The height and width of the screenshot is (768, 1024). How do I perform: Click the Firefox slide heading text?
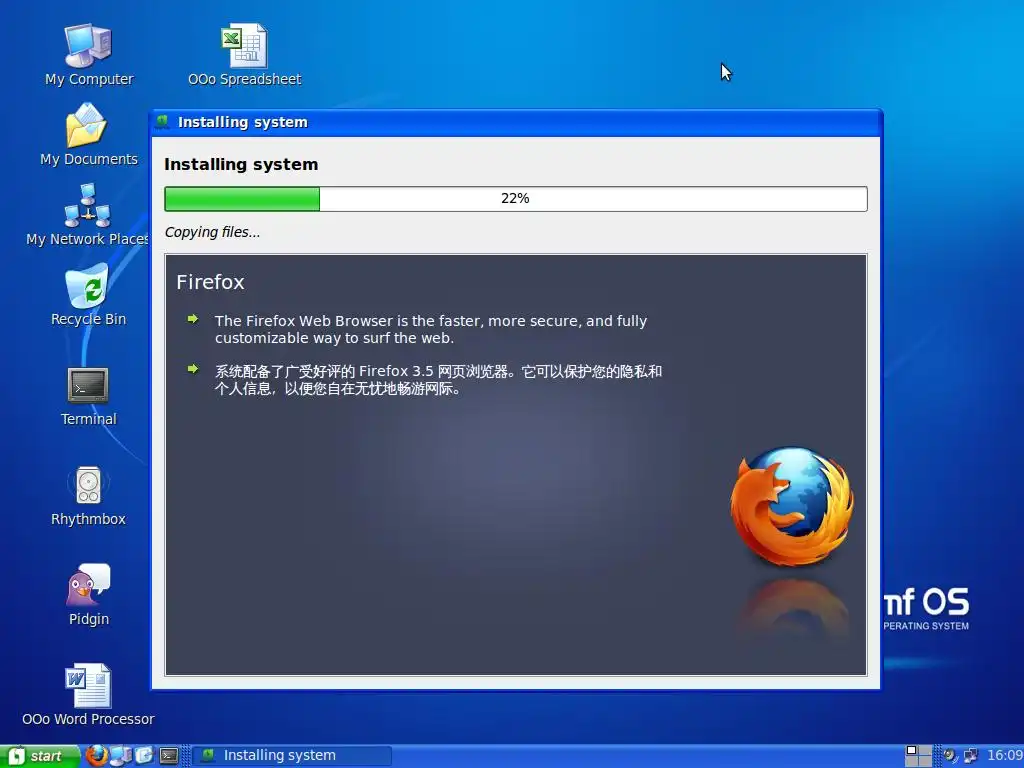(210, 282)
